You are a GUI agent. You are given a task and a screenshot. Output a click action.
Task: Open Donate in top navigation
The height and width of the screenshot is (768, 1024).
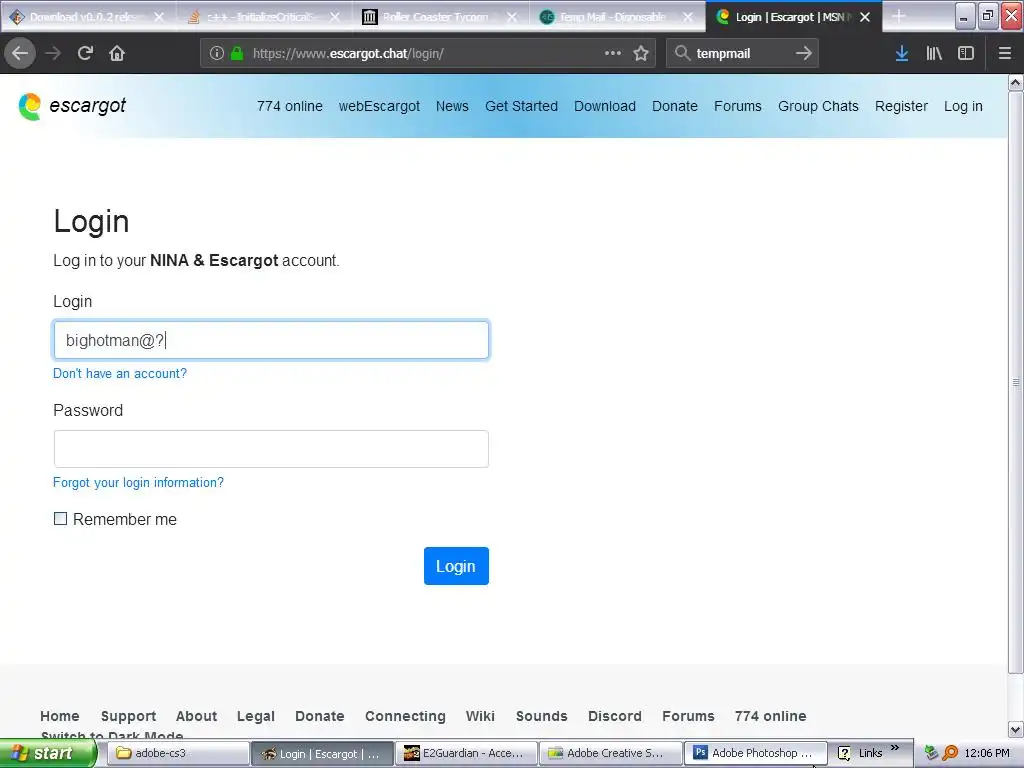click(675, 106)
